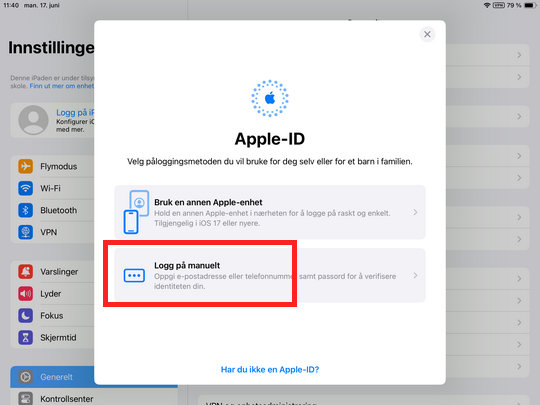Select Generelt in the settings sidebar
This screenshot has height=405, width=540.
click(x=56, y=377)
